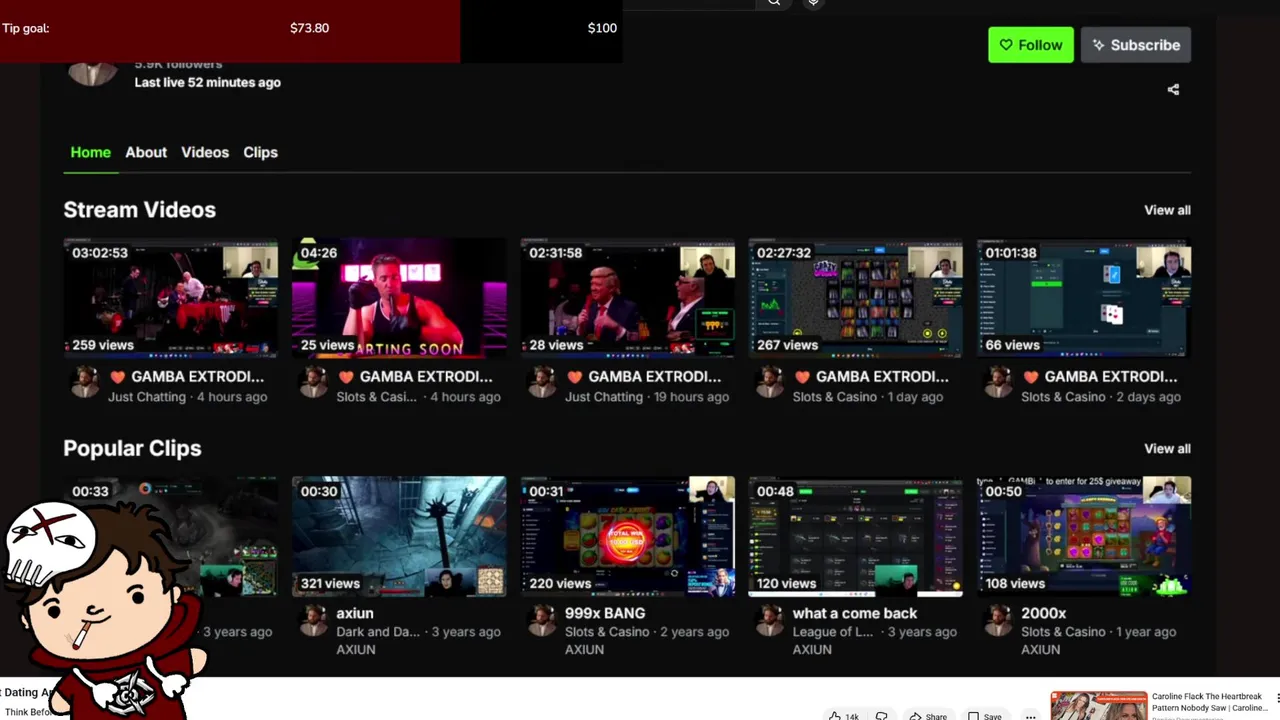
Task: Play the 00:31 999x BANG clip thumbnail
Action: 627,536
